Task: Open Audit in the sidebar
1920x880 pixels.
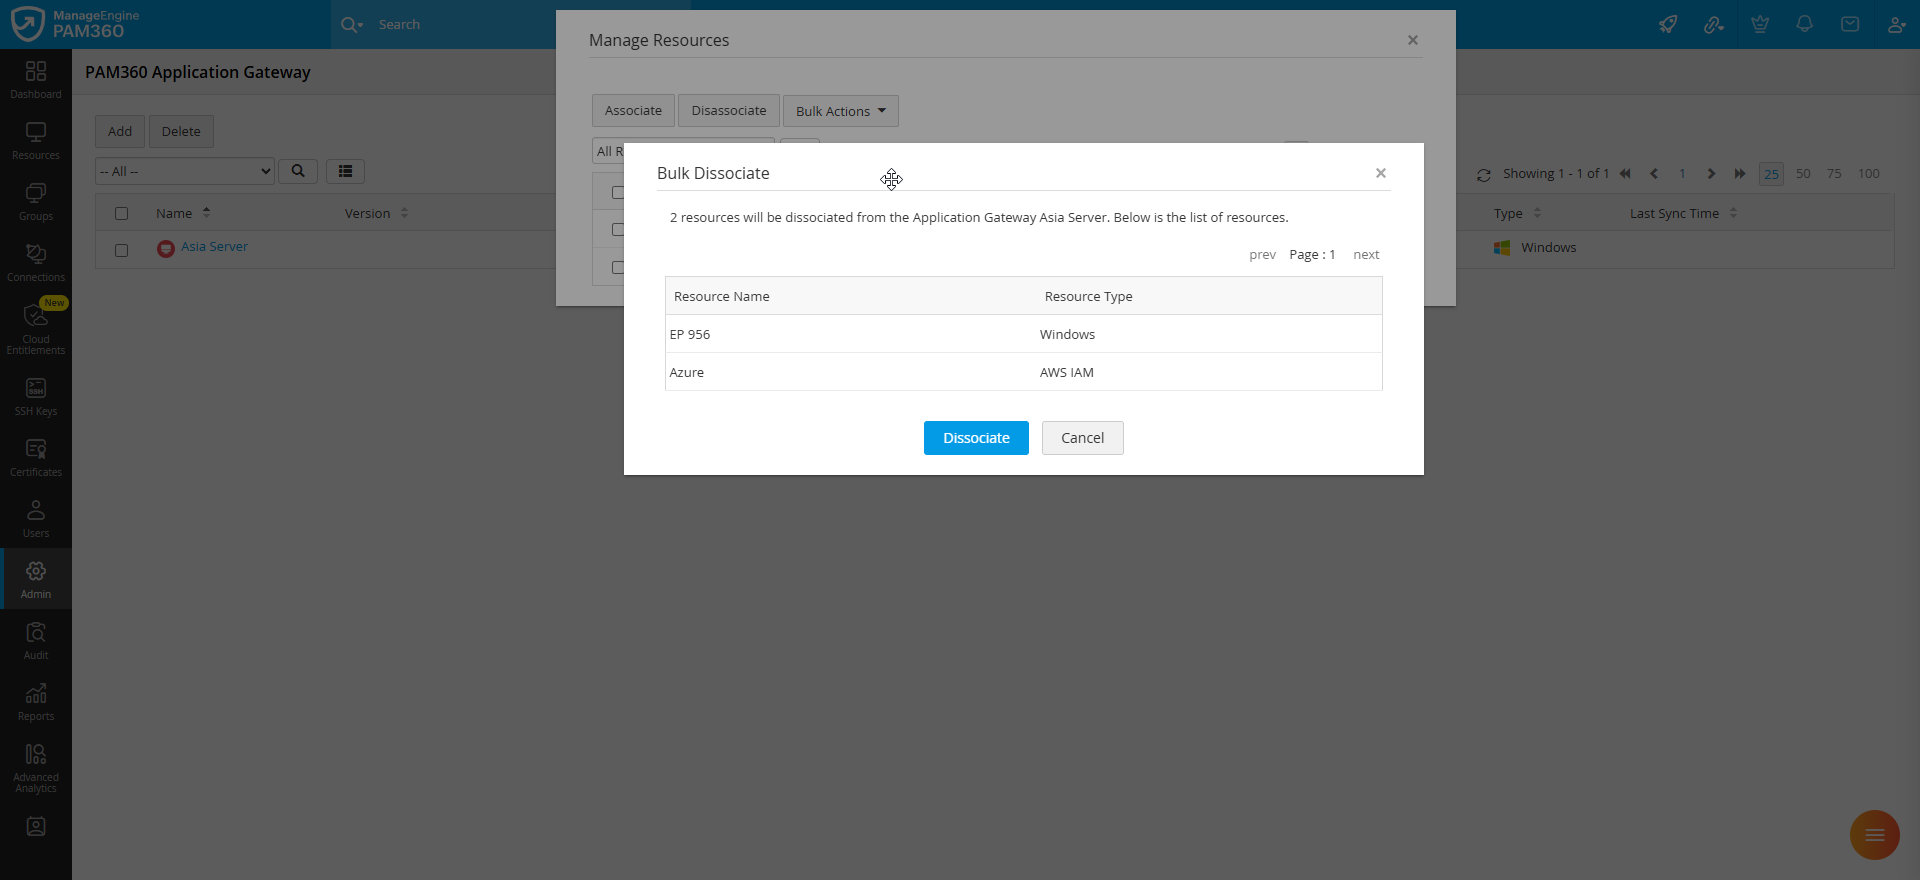Action: click(x=36, y=640)
